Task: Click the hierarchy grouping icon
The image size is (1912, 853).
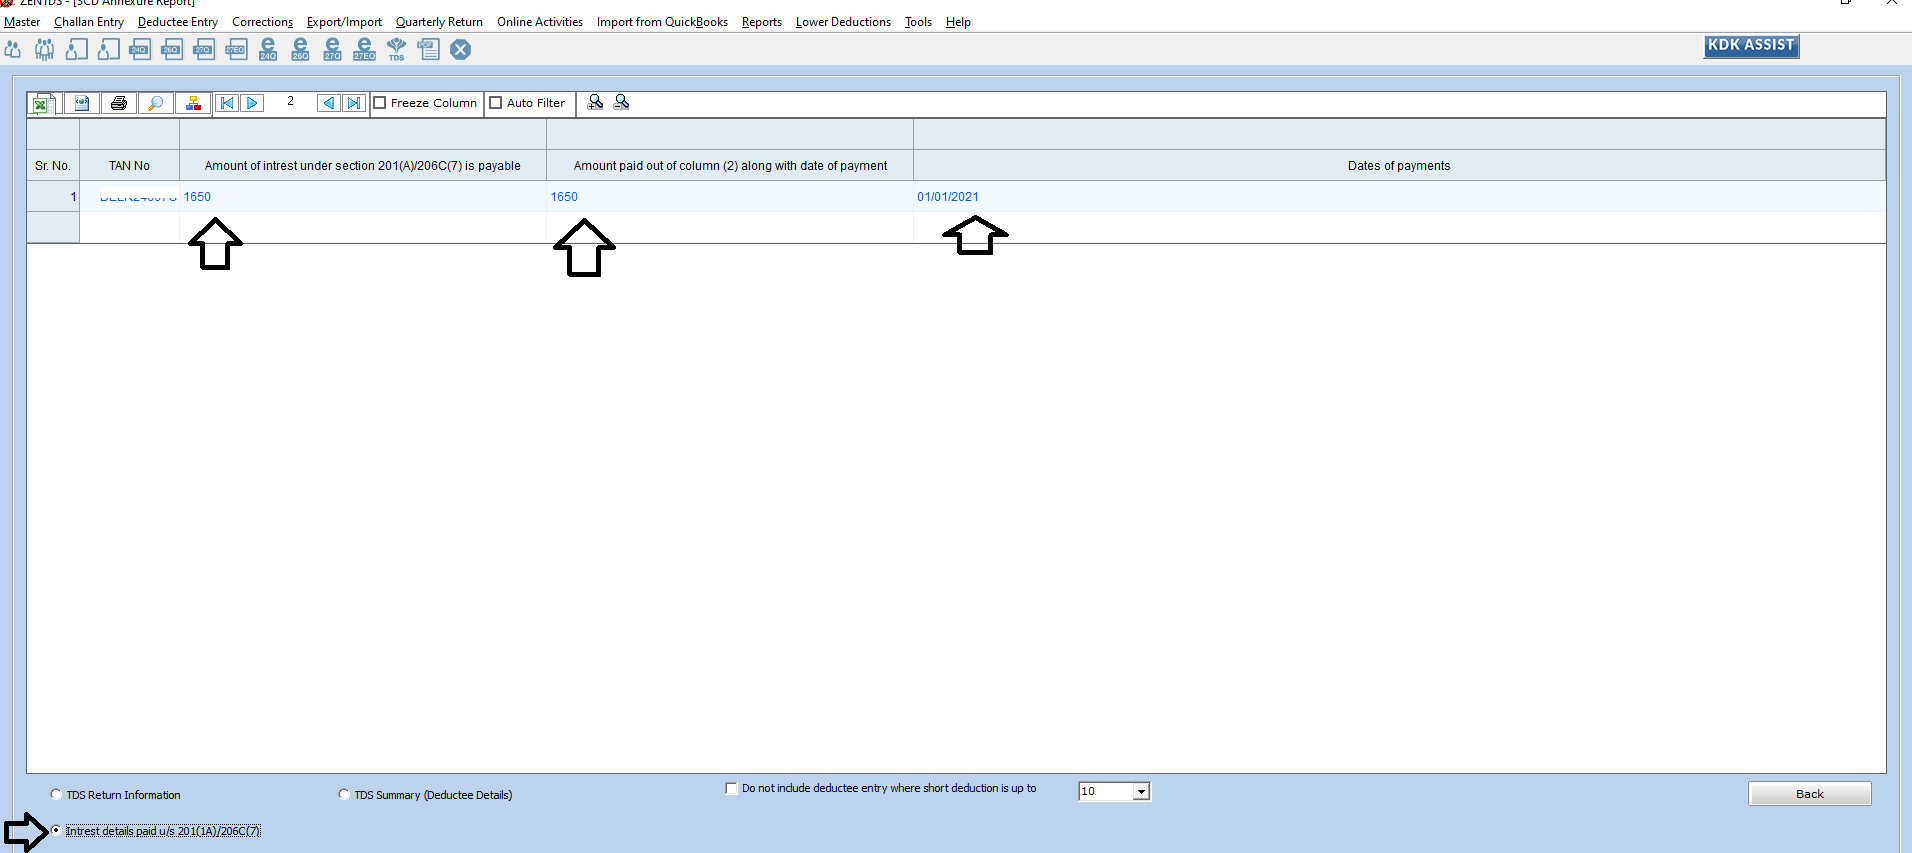Action: coord(193,103)
